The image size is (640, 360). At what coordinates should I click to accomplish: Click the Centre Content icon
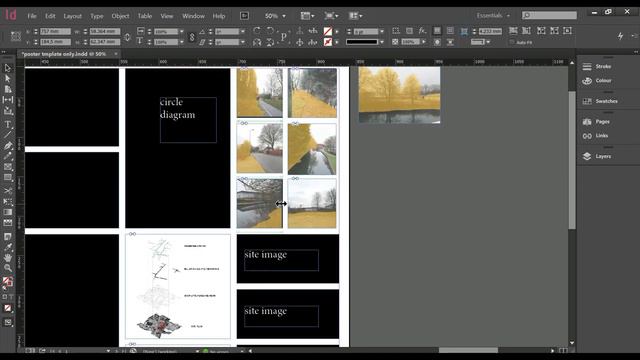[567, 31]
